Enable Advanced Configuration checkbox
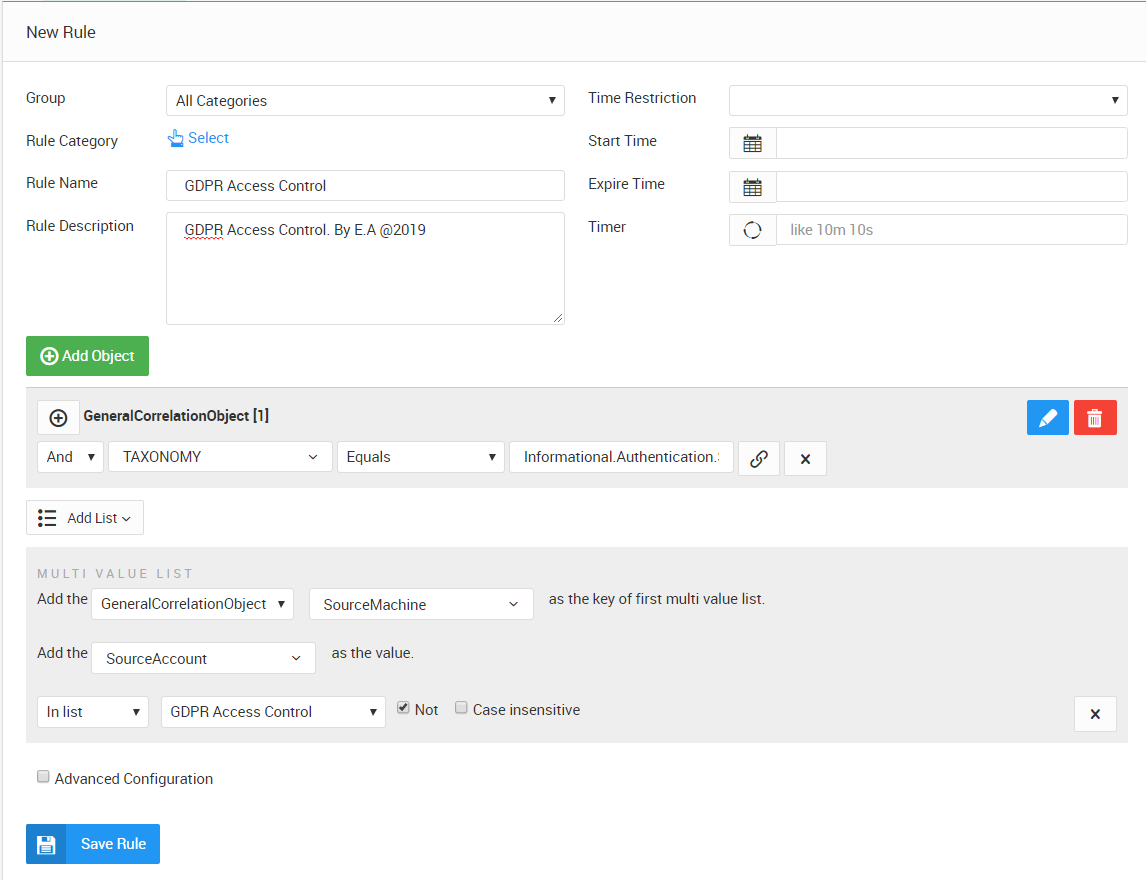The width and height of the screenshot is (1146, 880). pos(43,777)
